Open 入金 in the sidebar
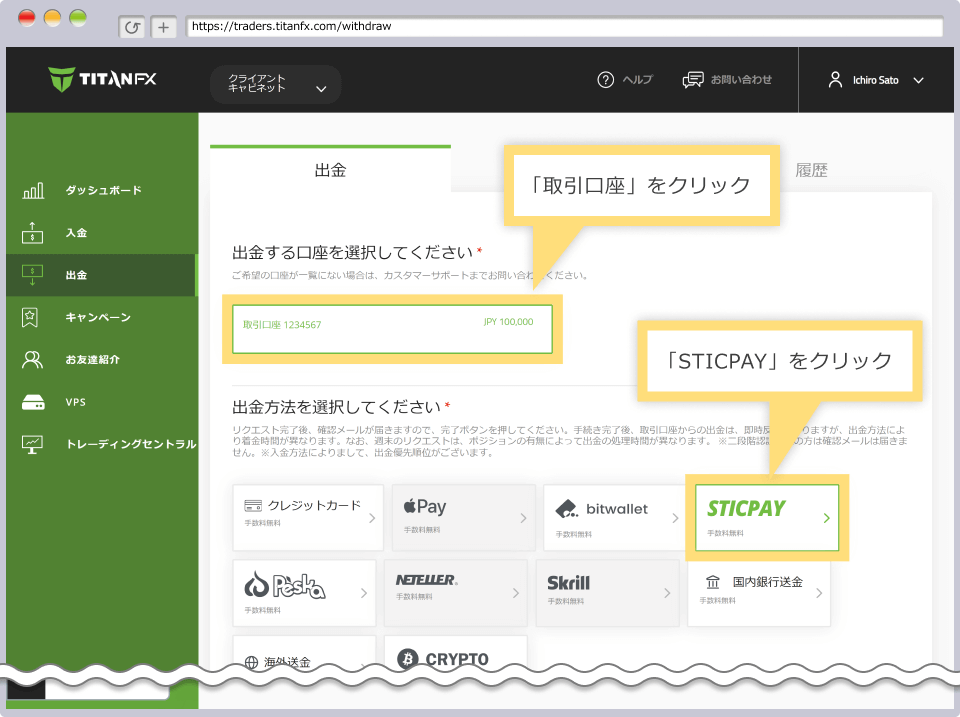This screenshot has width=960, height=717. (77, 233)
